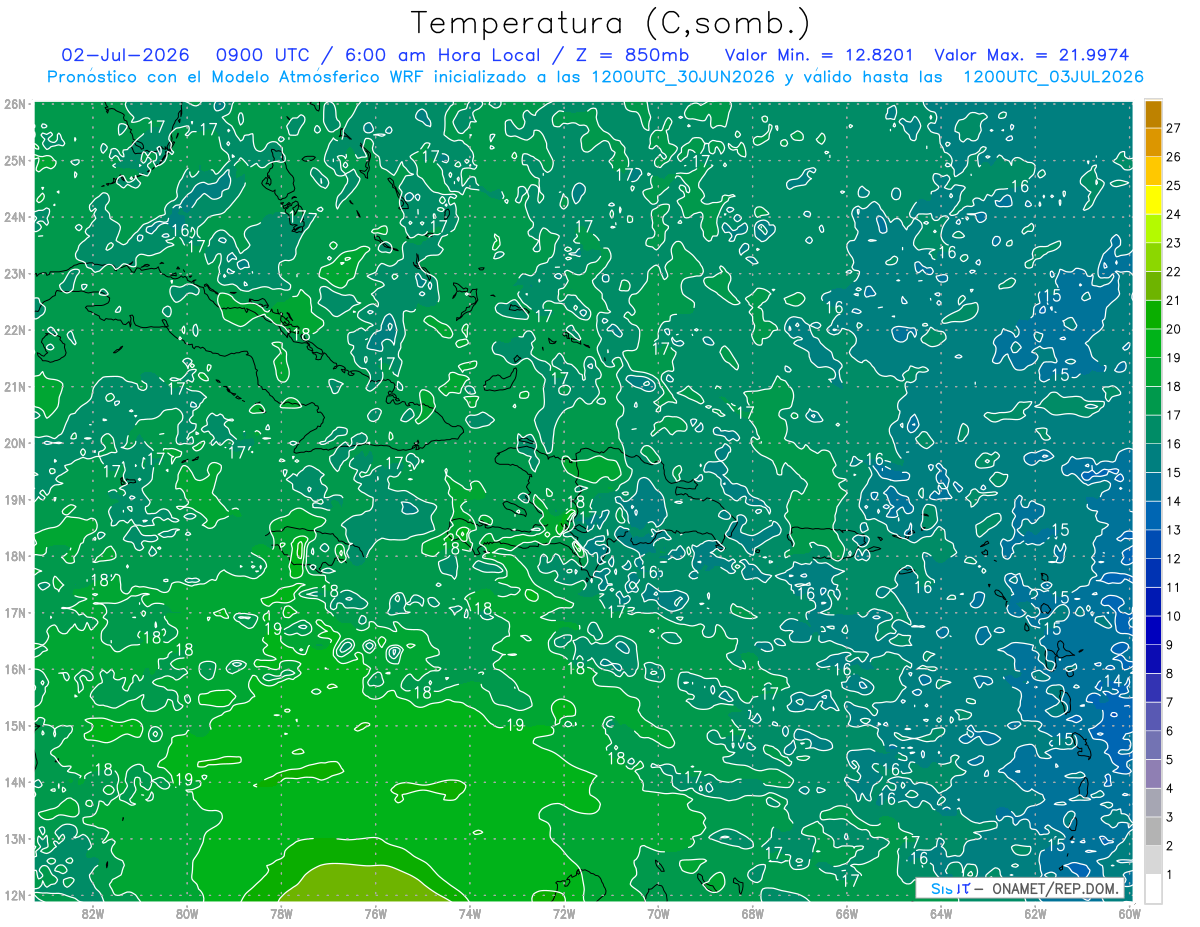Click latitude axis label "15N"
This screenshot has width=1200, height=927.
point(15,725)
